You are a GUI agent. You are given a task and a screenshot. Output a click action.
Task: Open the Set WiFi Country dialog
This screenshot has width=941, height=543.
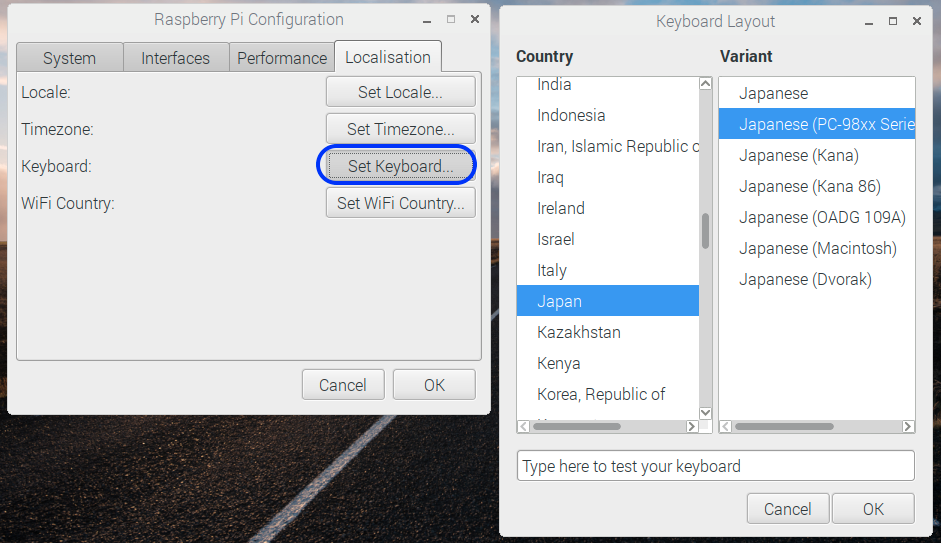[x=400, y=203]
